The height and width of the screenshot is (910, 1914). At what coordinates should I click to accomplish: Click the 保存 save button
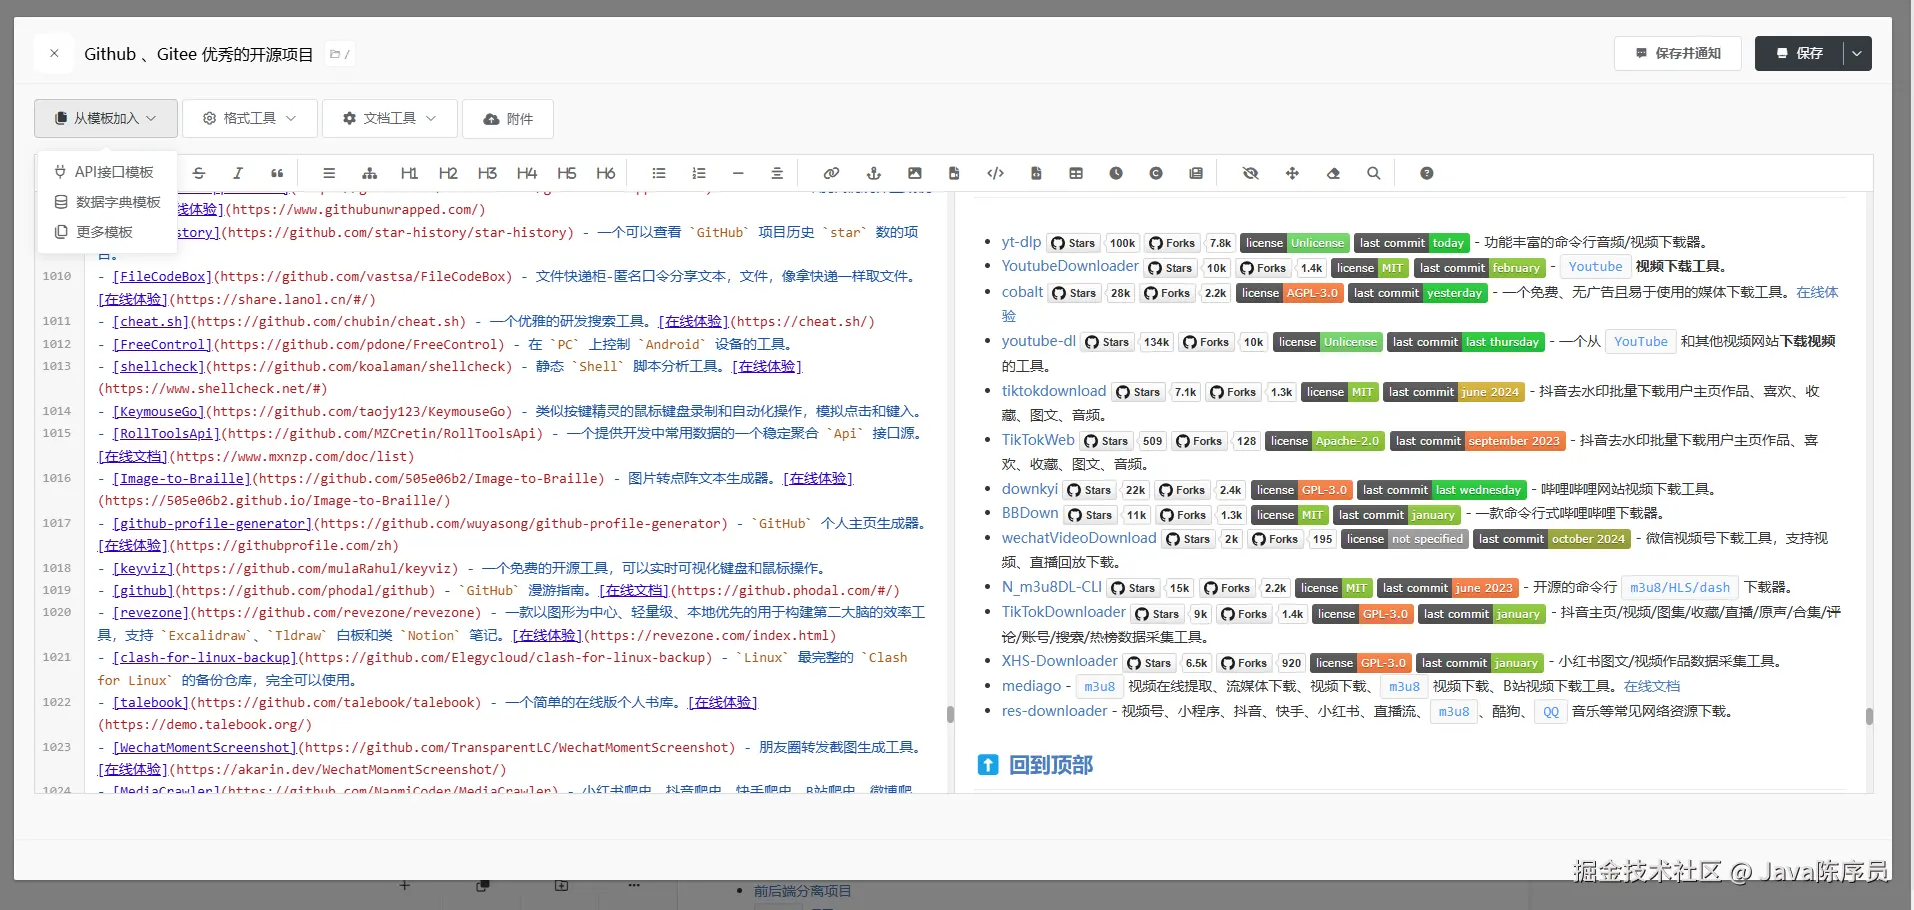1799,53
